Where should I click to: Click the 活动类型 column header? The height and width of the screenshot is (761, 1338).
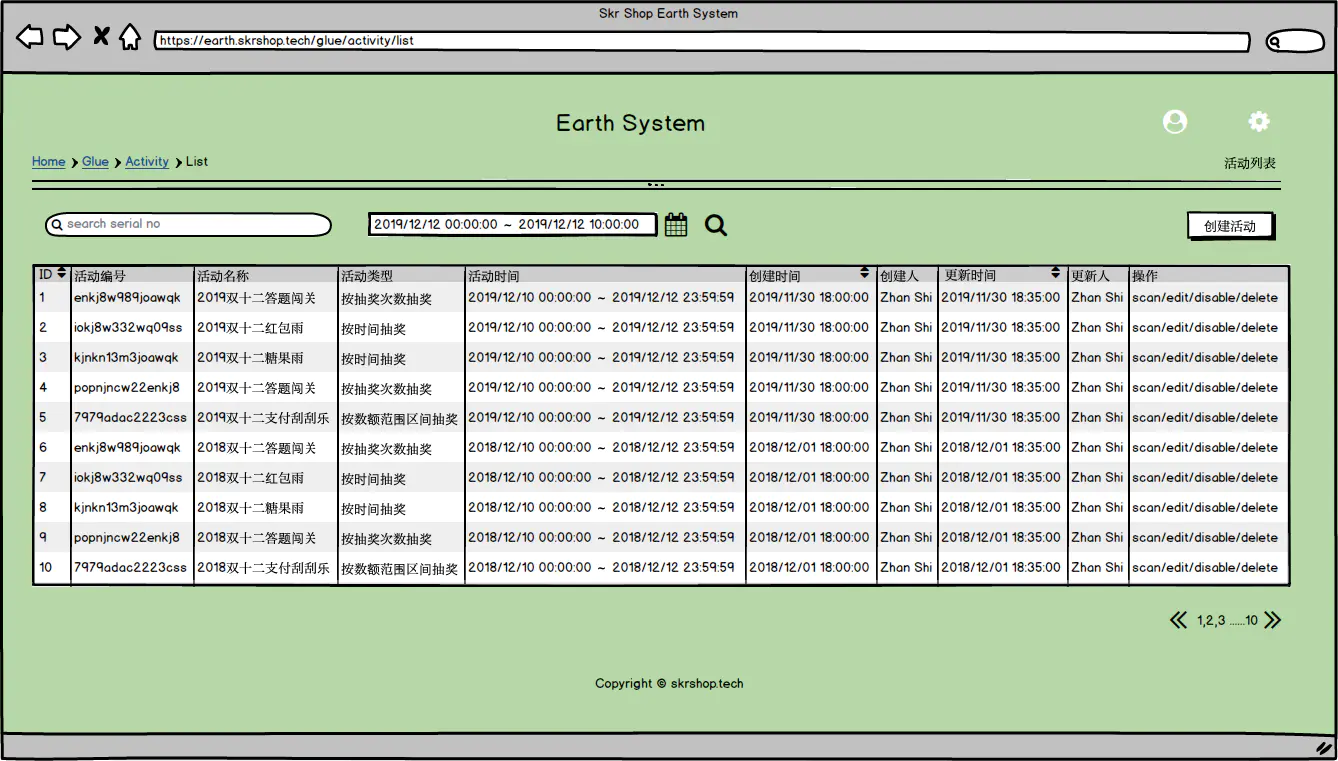[367, 276]
